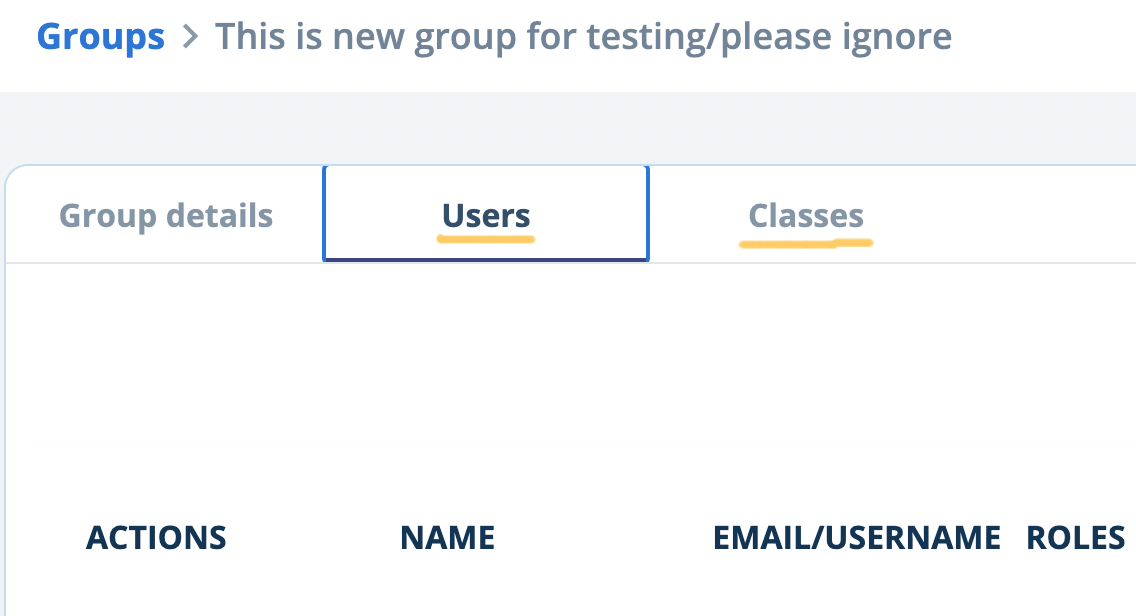Click the rounded top-left corner of the panel
The image size is (1136, 616).
(x=14, y=174)
